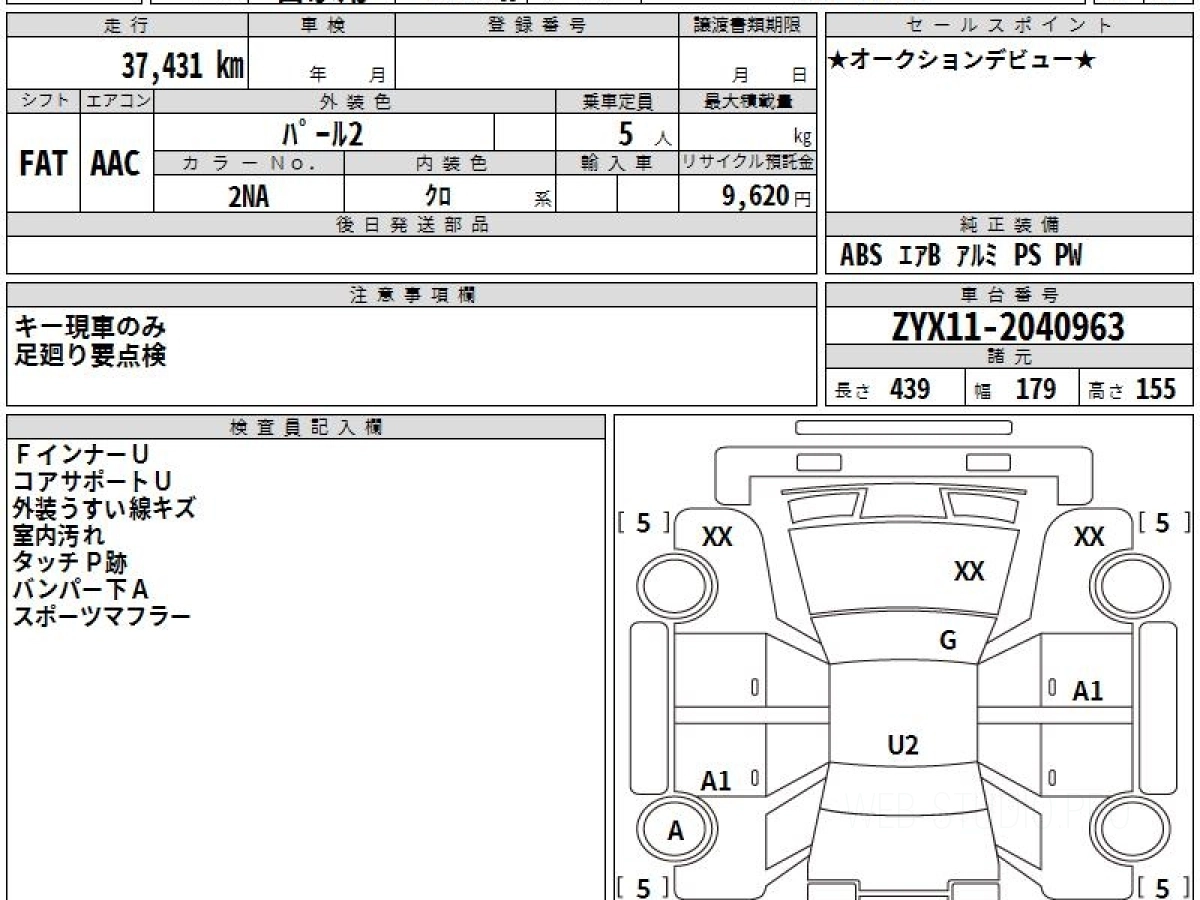Image resolution: width=1200 pixels, height=900 pixels.
Task: Select the 注意事項欄 header
Action: click(412, 295)
